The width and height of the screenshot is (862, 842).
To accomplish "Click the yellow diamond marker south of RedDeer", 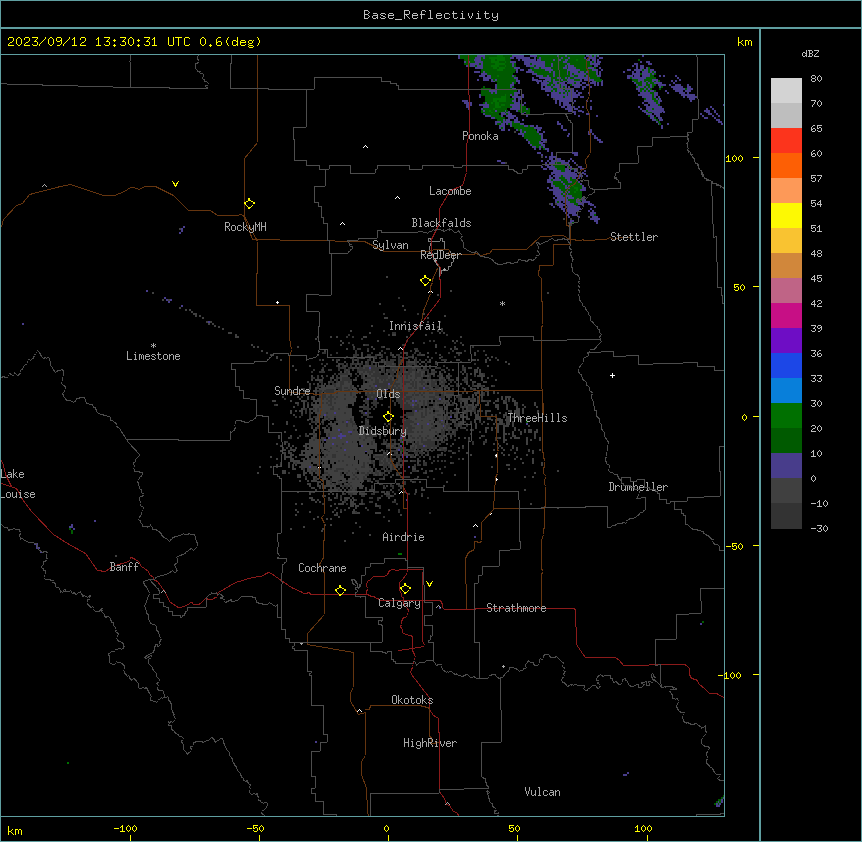I will (x=426, y=281).
